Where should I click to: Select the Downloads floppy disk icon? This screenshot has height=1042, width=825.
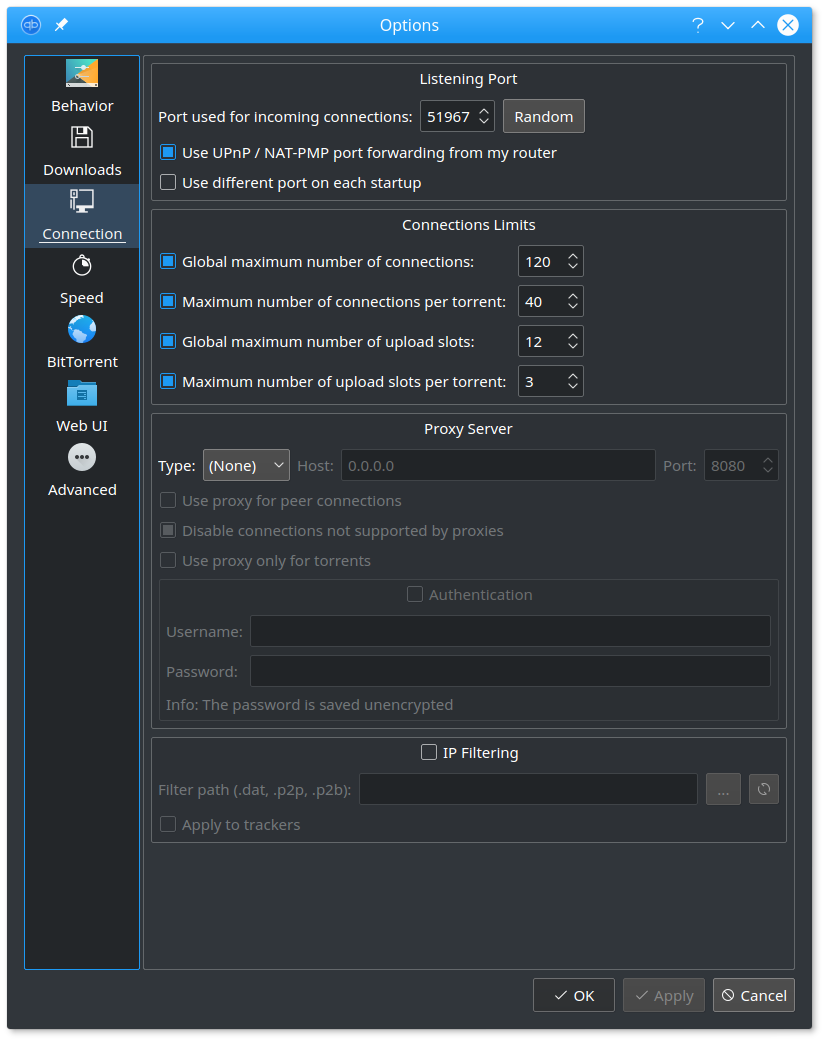(x=82, y=138)
